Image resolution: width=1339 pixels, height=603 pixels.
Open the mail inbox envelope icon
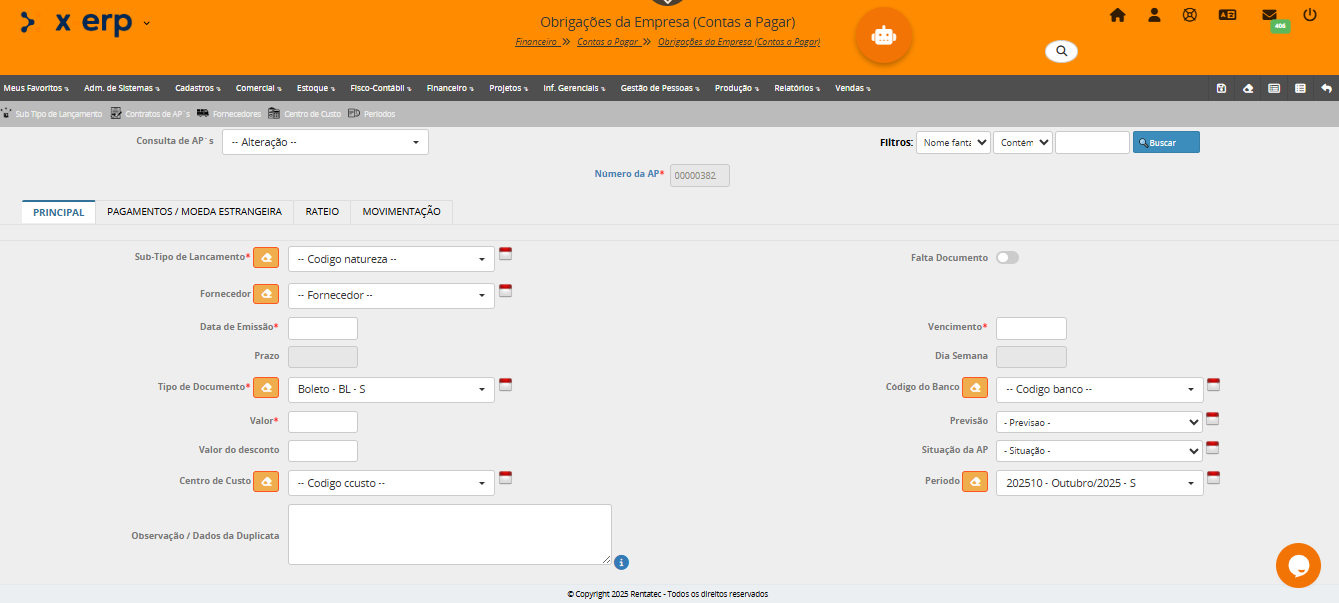coord(1269,15)
